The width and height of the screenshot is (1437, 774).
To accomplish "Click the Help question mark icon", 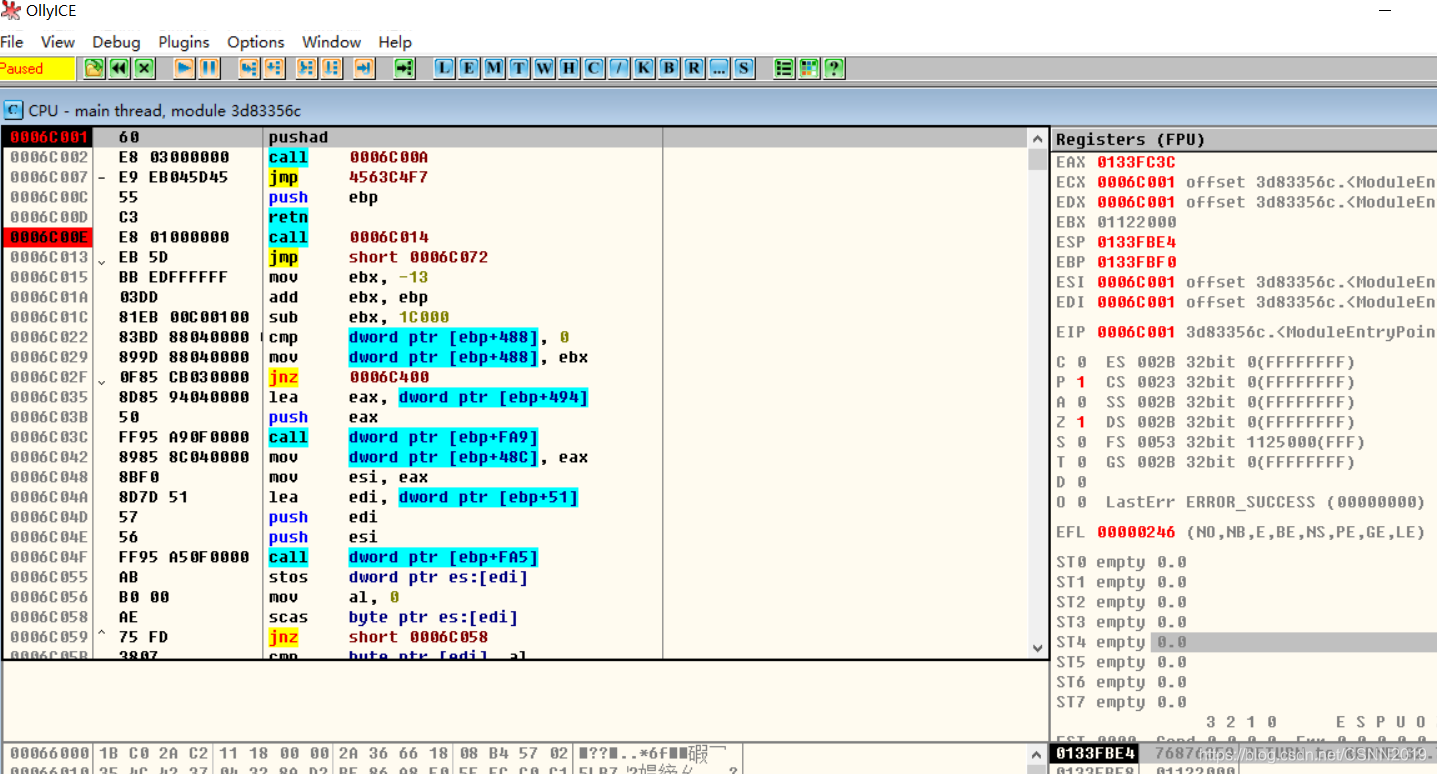I will [x=834, y=68].
